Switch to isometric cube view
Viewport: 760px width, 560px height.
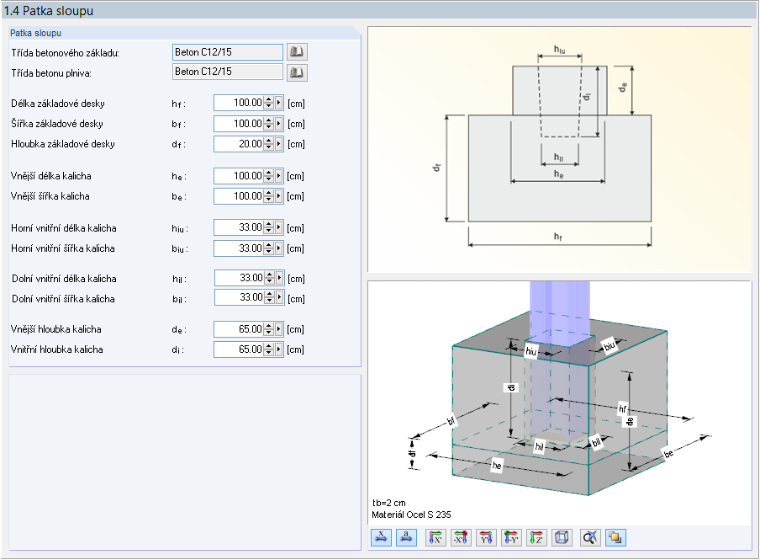point(561,537)
